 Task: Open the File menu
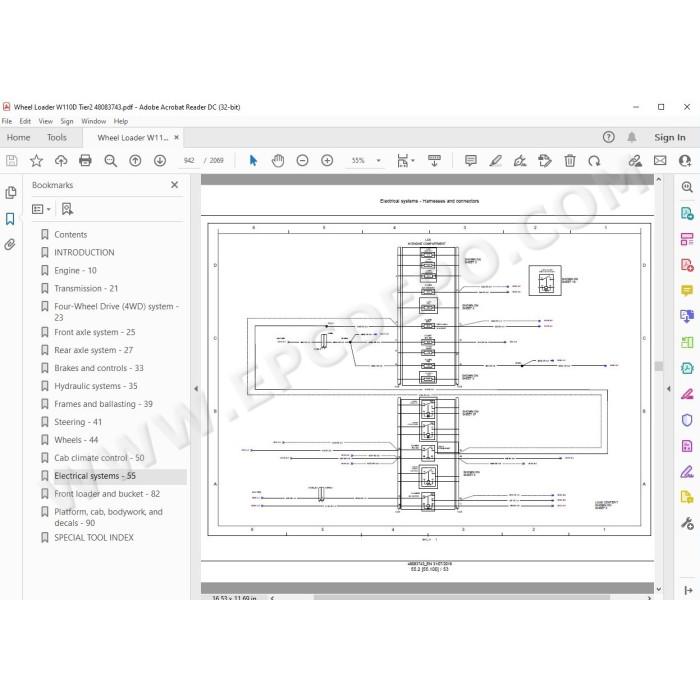pyautogui.click(x=7, y=121)
